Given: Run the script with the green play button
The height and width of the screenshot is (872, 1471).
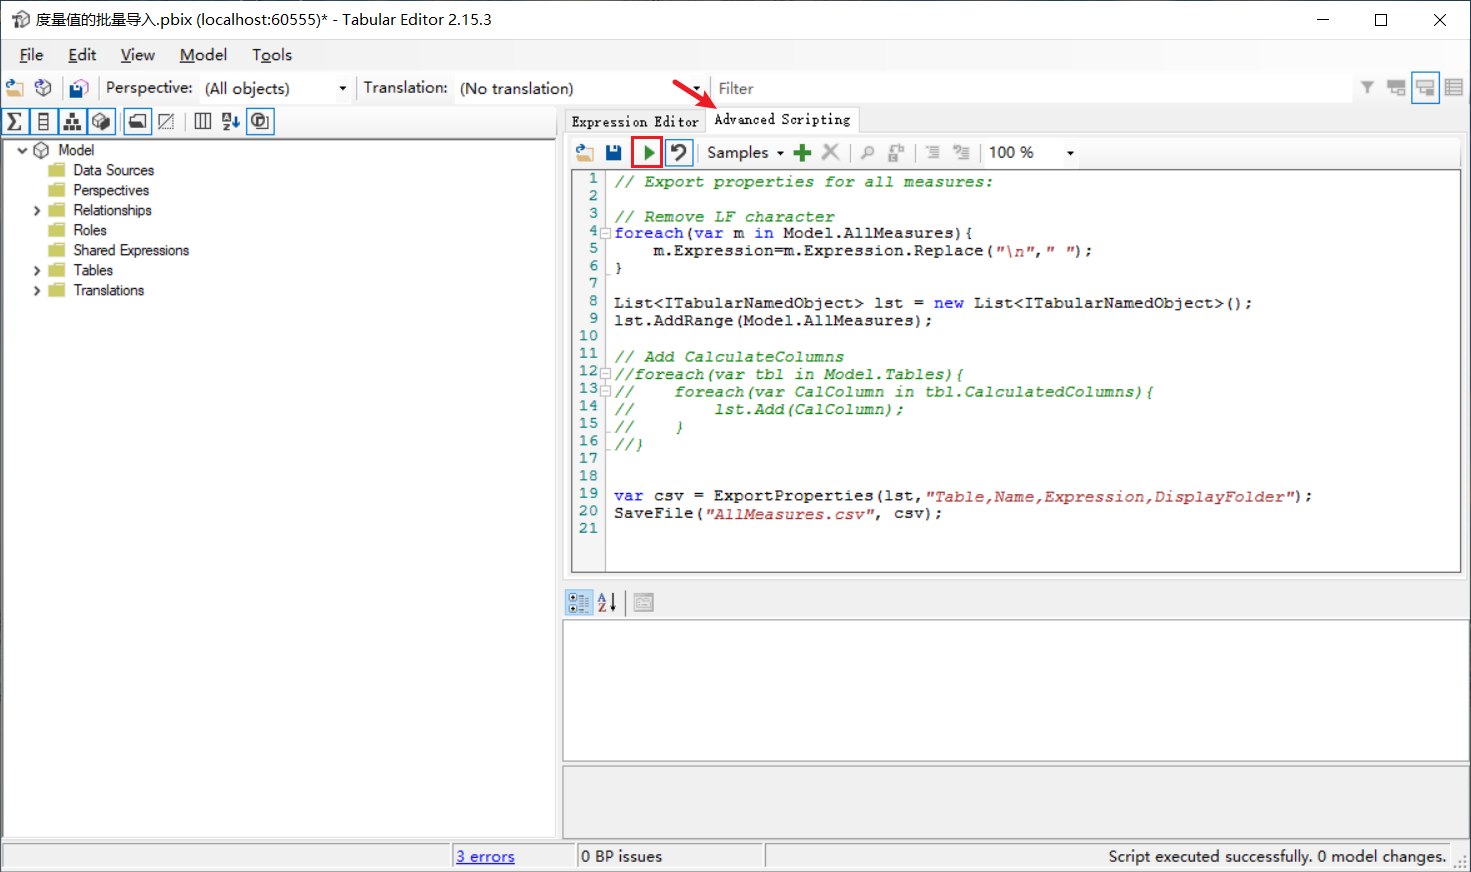Looking at the screenshot, I should (648, 152).
